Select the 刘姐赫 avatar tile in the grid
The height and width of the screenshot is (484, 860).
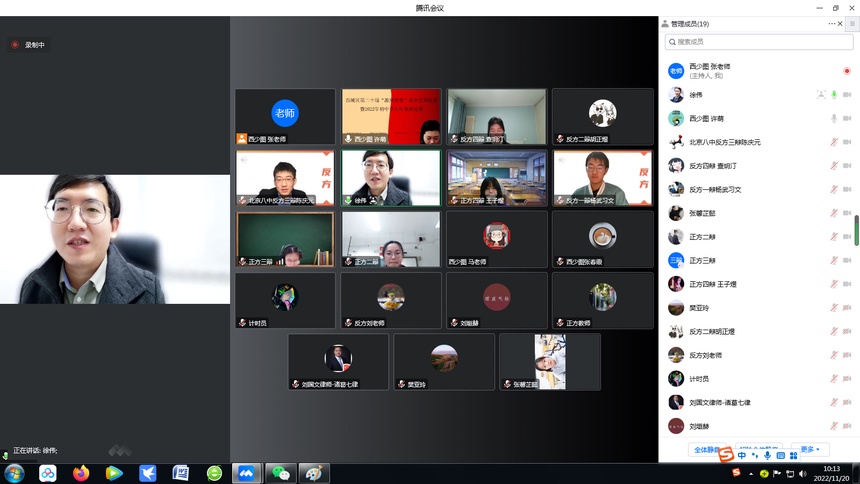tap(496, 301)
